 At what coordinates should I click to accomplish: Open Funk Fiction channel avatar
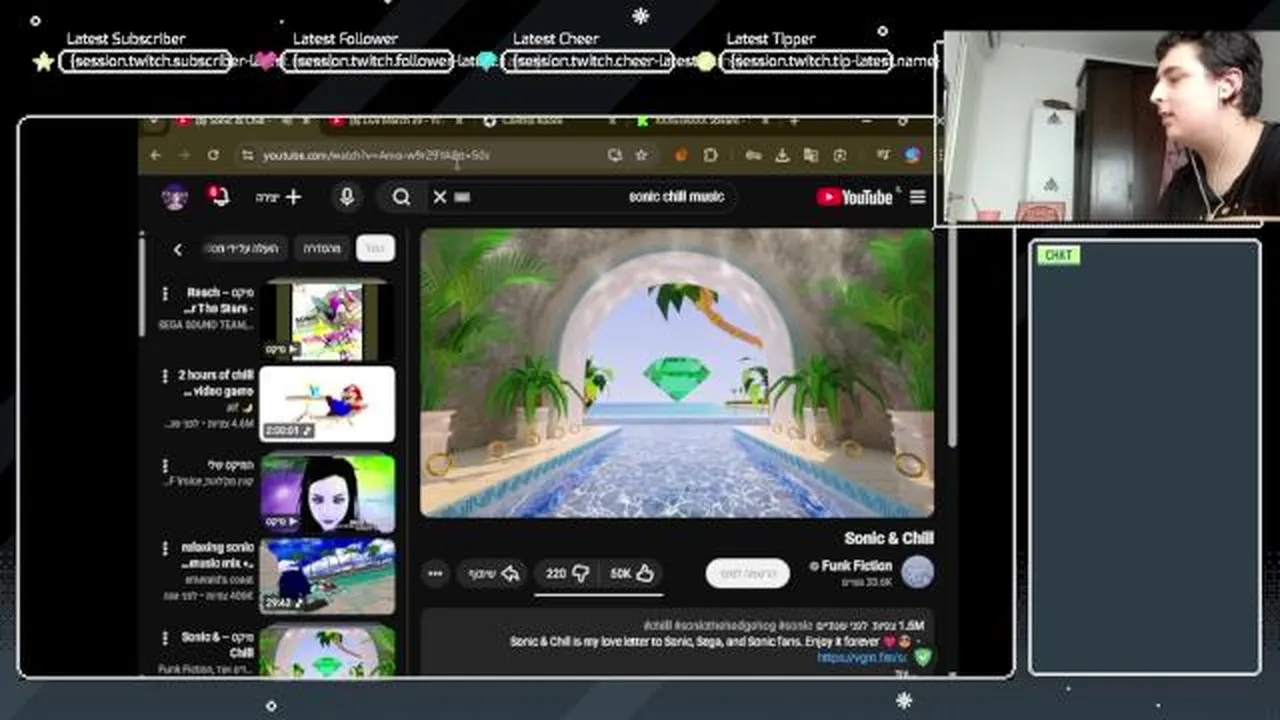pos(917,572)
